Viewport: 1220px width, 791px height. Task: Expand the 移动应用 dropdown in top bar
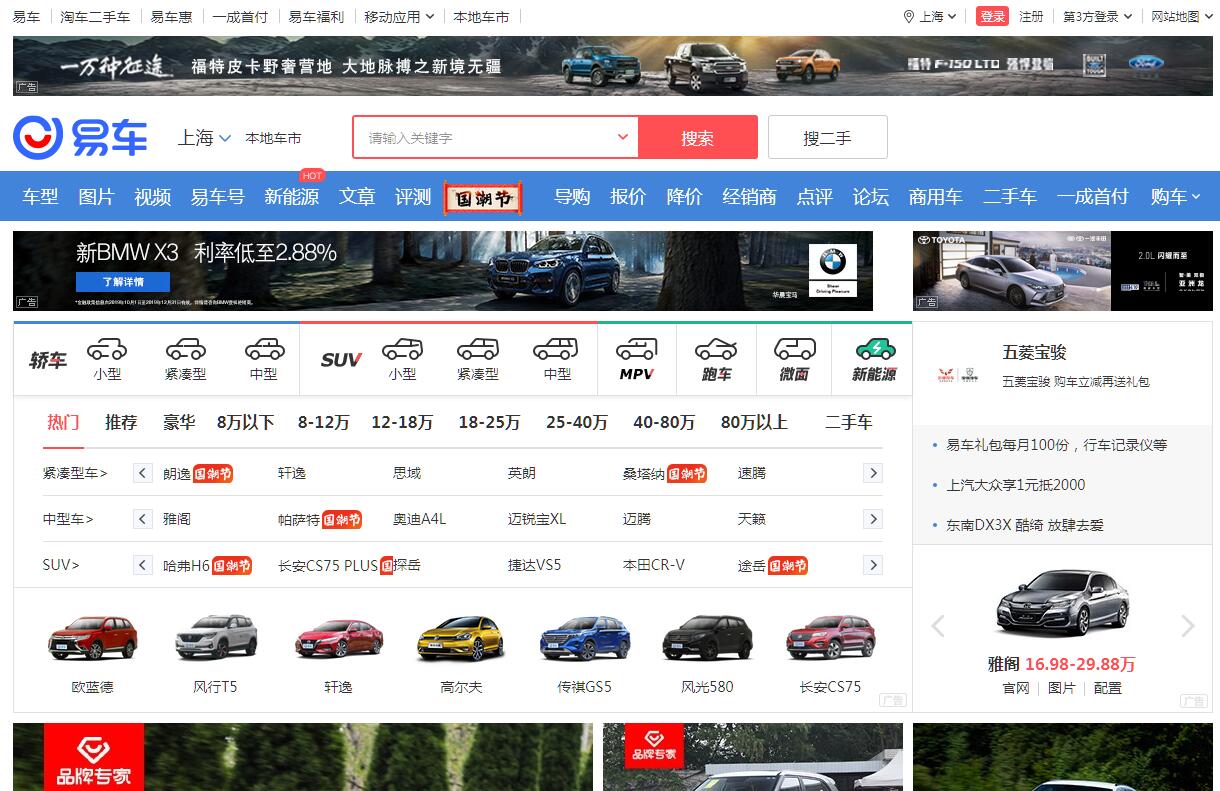click(x=399, y=17)
